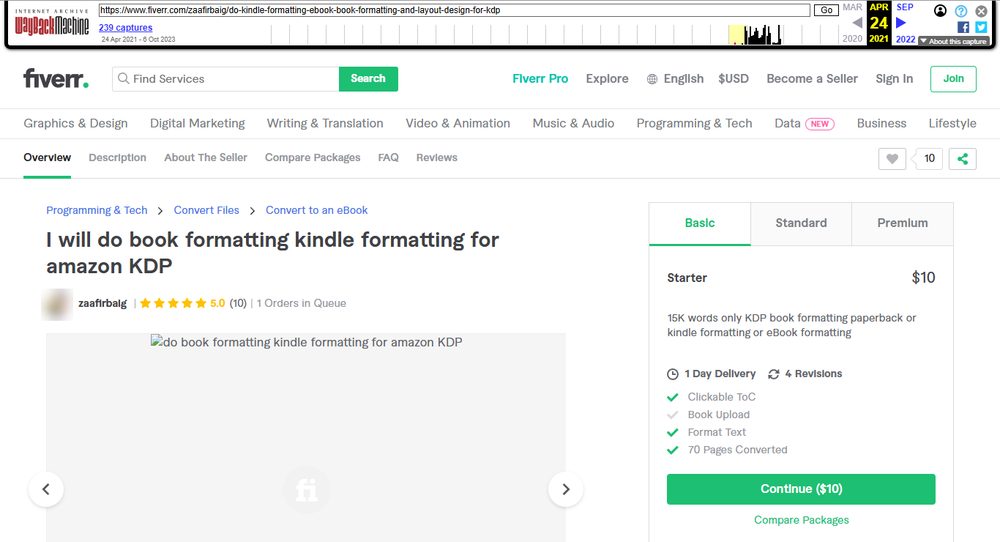The image size is (1000, 542).
Task: Open the Data category
Action: coord(787,123)
